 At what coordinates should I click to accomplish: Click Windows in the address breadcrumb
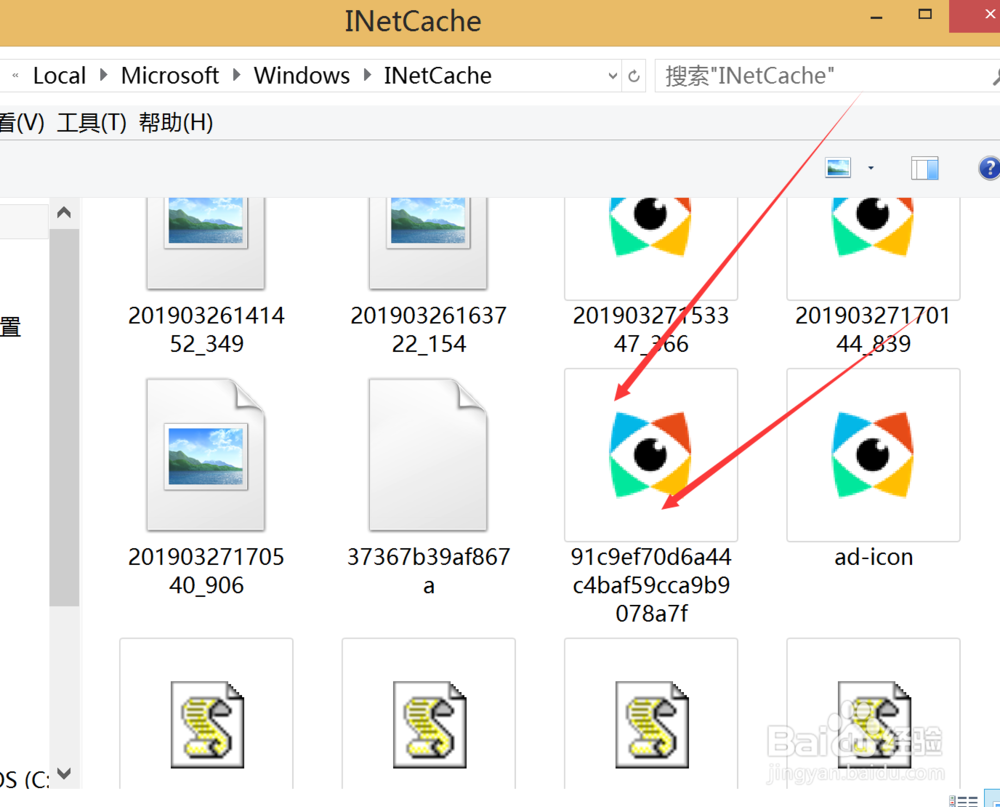click(x=302, y=76)
